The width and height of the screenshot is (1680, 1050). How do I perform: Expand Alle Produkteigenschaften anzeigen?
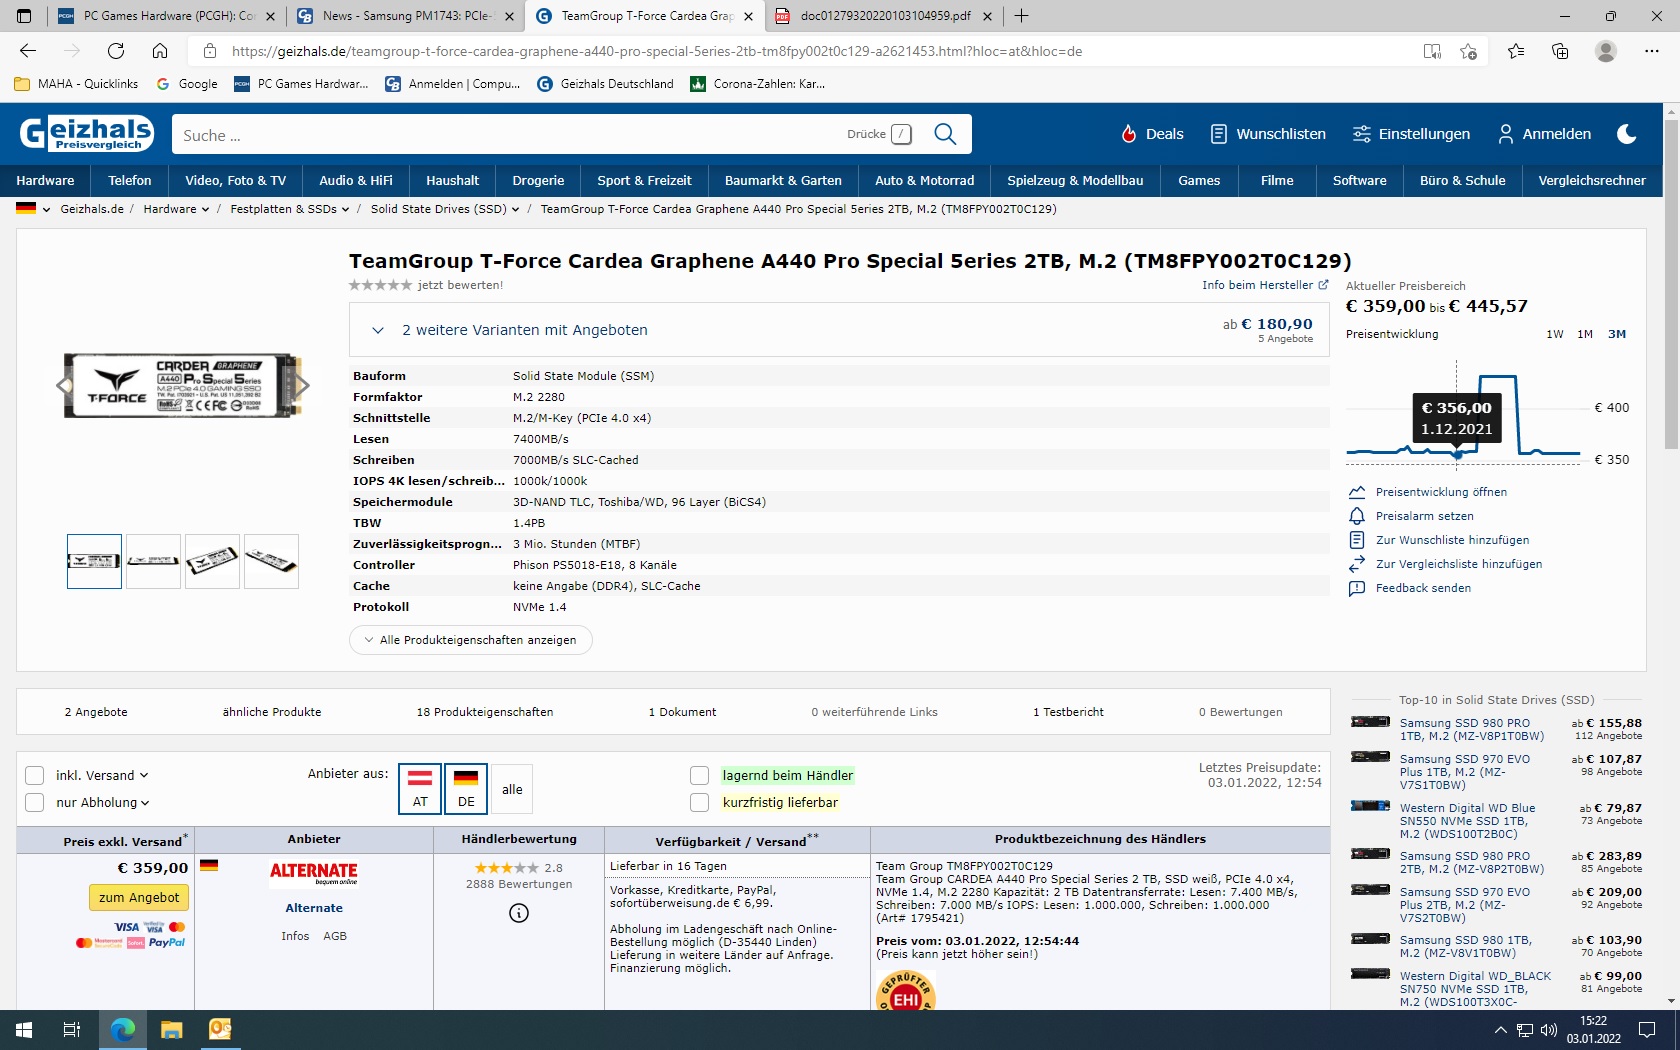click(470, 640)
